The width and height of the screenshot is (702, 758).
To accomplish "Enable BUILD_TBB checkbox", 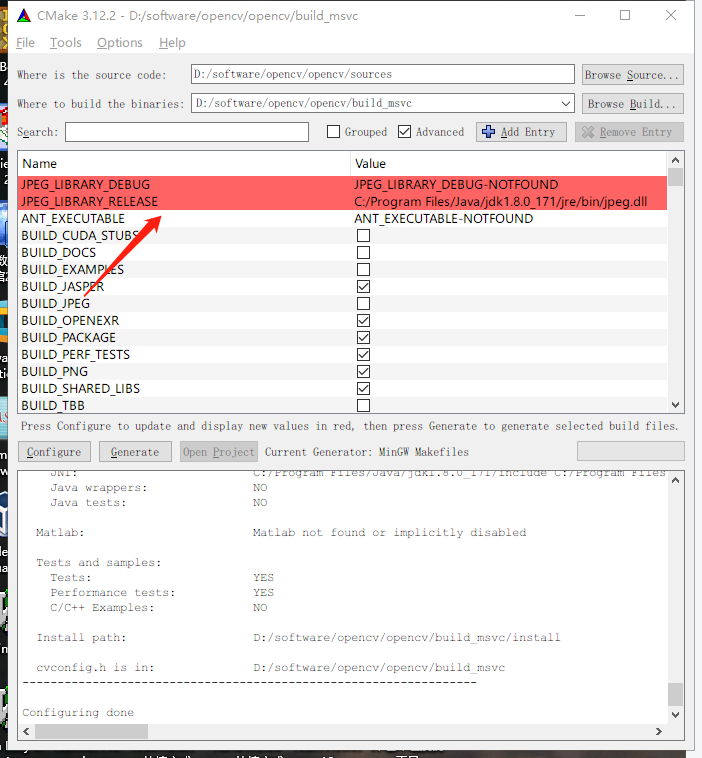I will 364,406.
